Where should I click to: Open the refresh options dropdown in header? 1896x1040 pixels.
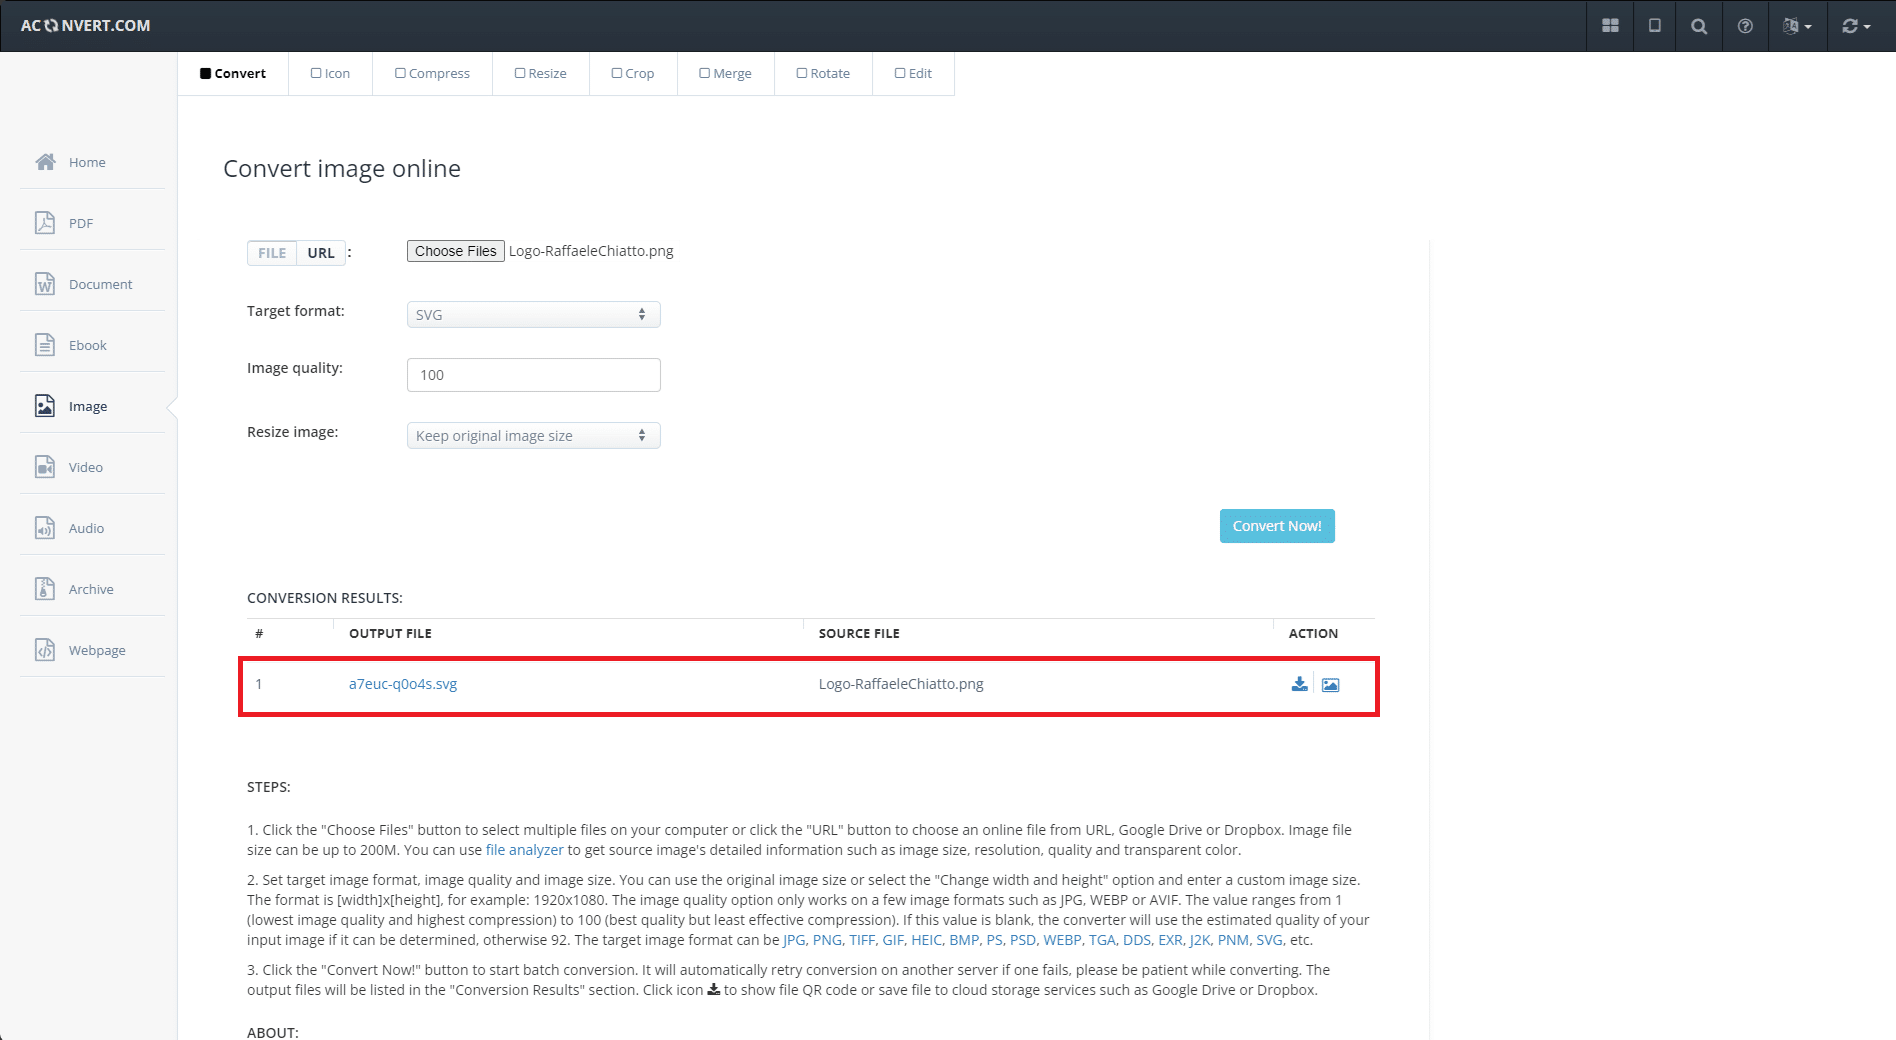click(1856, 26)
